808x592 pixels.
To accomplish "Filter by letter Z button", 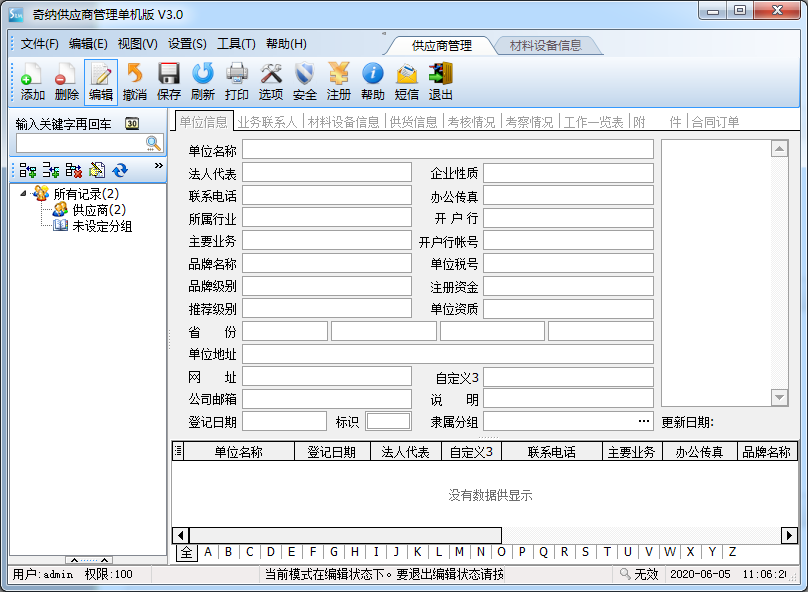I will tap(732, 552).
